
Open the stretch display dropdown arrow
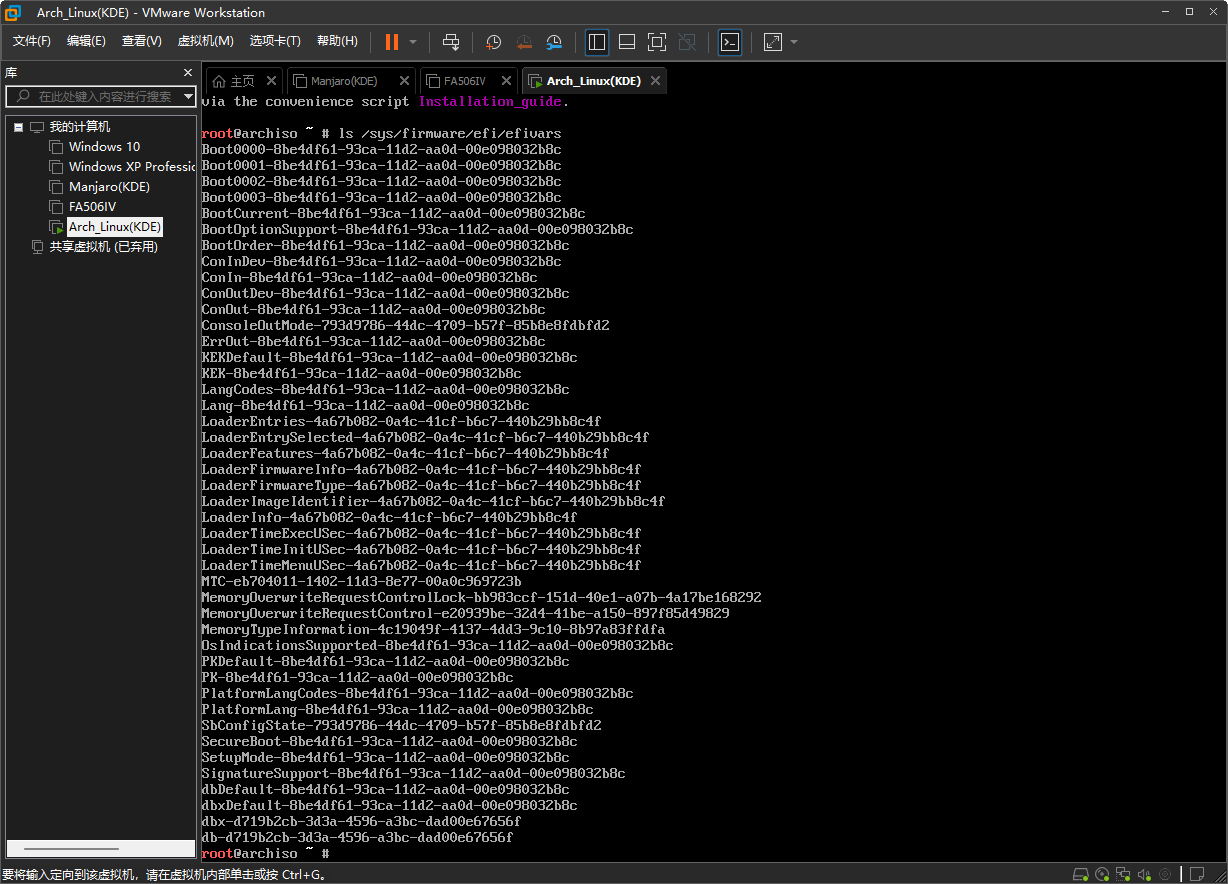794,42
